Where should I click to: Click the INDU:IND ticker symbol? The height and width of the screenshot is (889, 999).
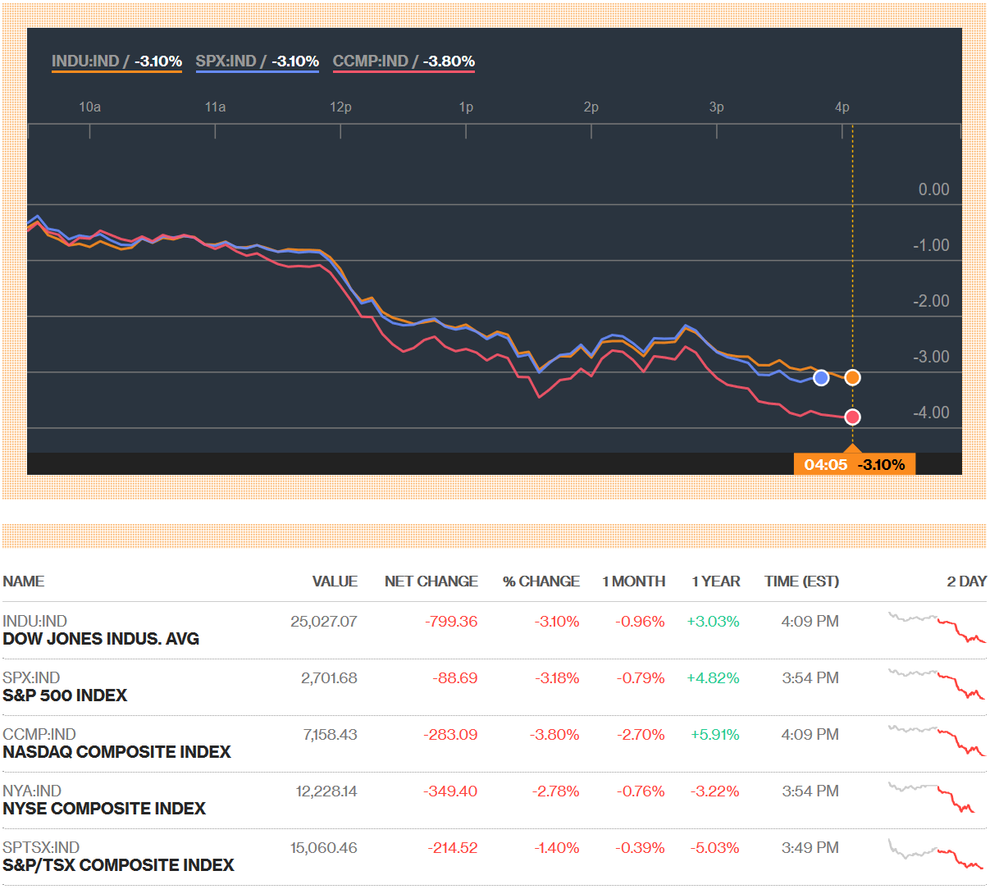34,621
